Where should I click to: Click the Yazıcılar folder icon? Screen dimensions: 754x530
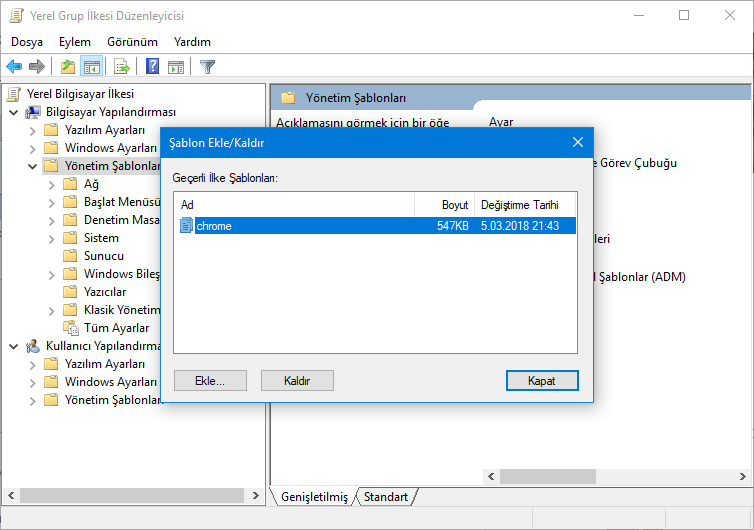point(70,292)
